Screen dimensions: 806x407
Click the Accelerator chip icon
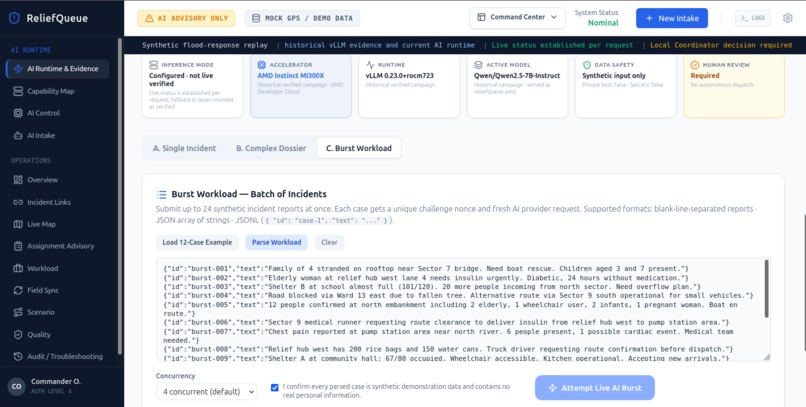point(262,65)
